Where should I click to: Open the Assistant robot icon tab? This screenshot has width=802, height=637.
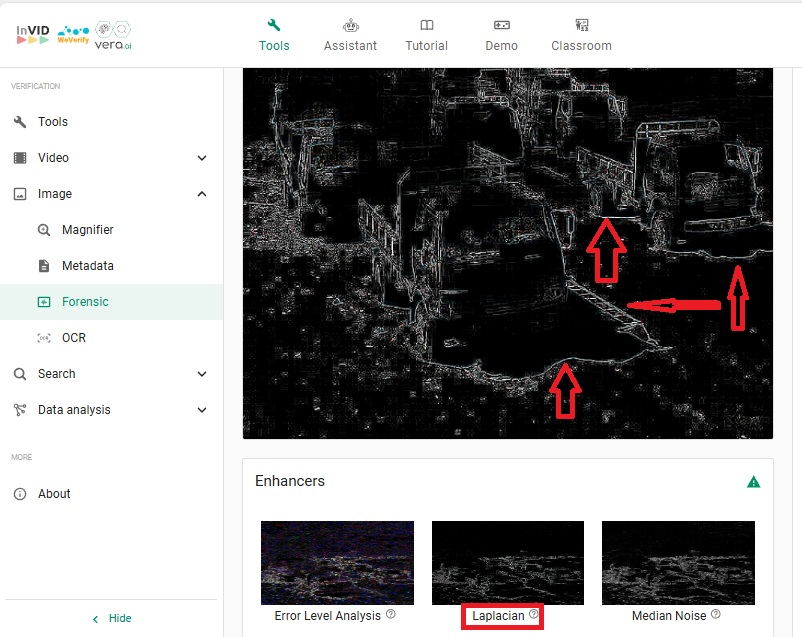350,26
